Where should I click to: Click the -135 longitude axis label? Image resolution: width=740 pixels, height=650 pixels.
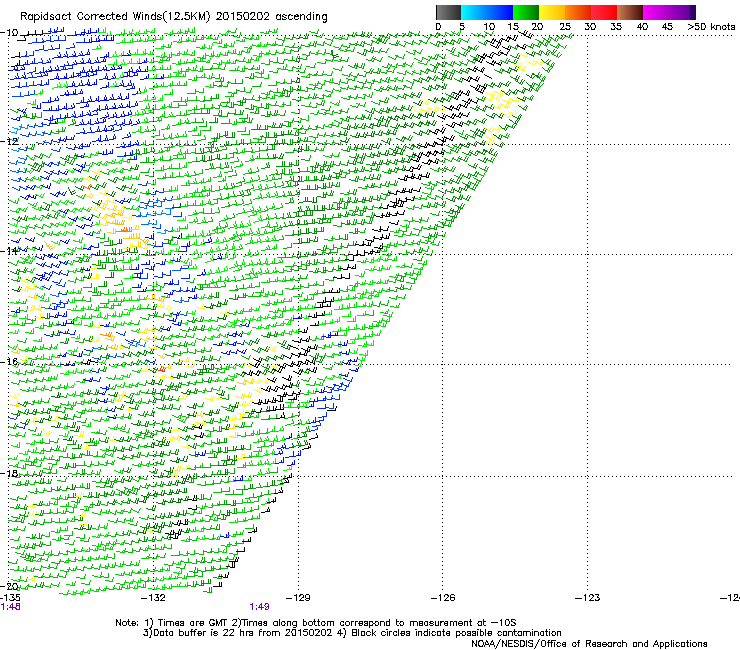[x=10, y=598]
